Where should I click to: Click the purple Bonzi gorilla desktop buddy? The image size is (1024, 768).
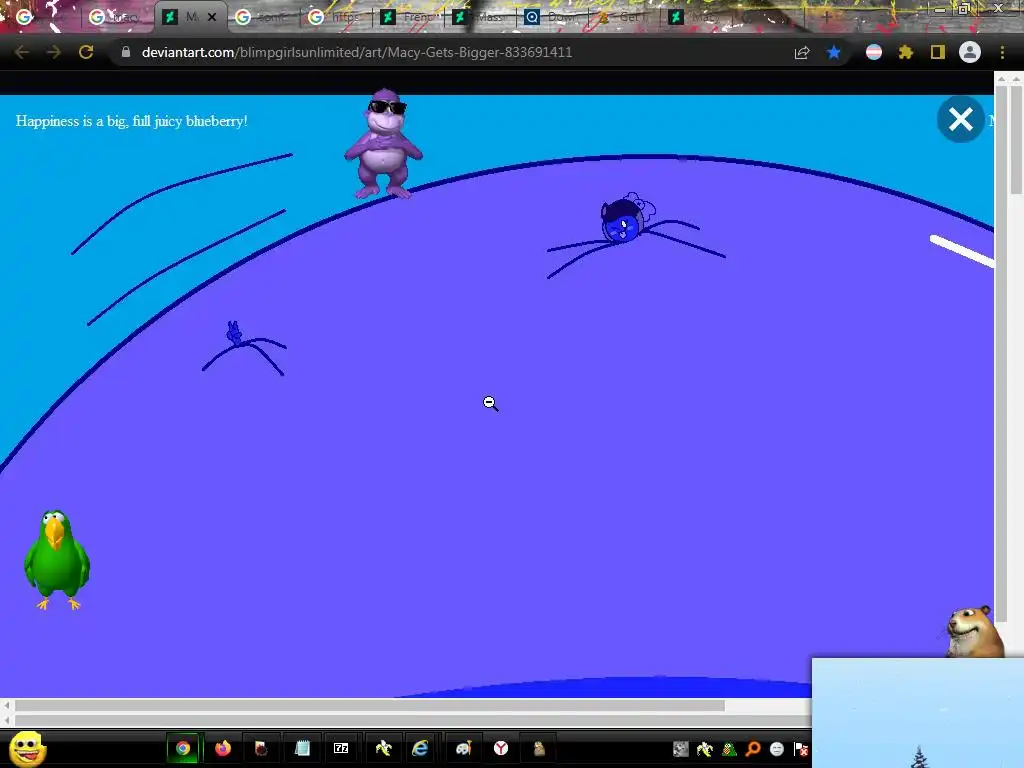point(384,144)
